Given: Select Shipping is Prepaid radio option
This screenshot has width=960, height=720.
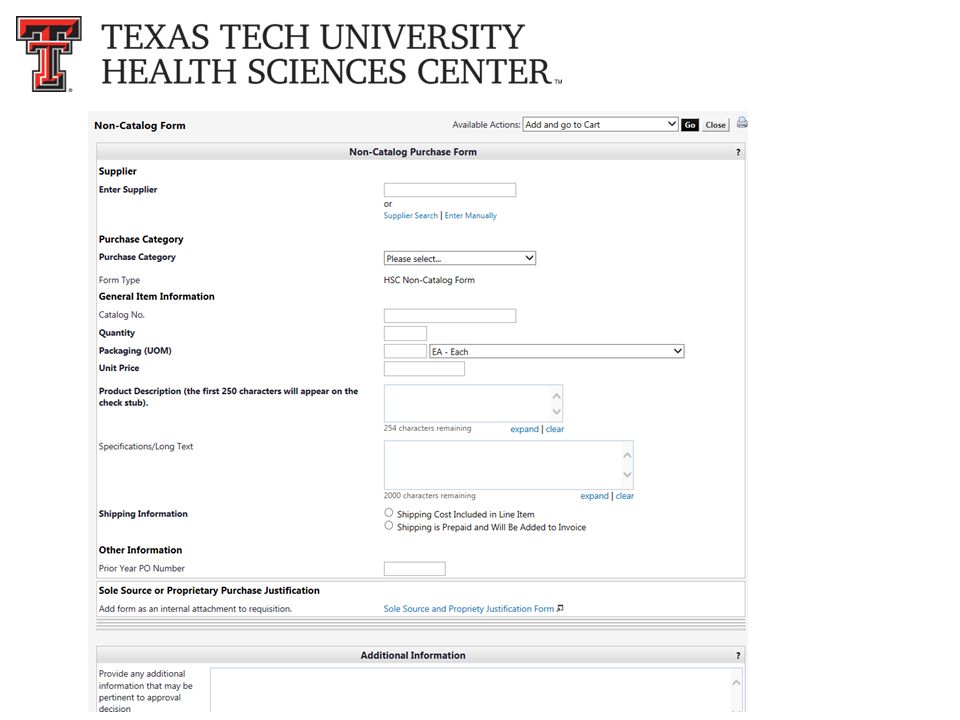Looking at the screenshot, I should 389,525.
